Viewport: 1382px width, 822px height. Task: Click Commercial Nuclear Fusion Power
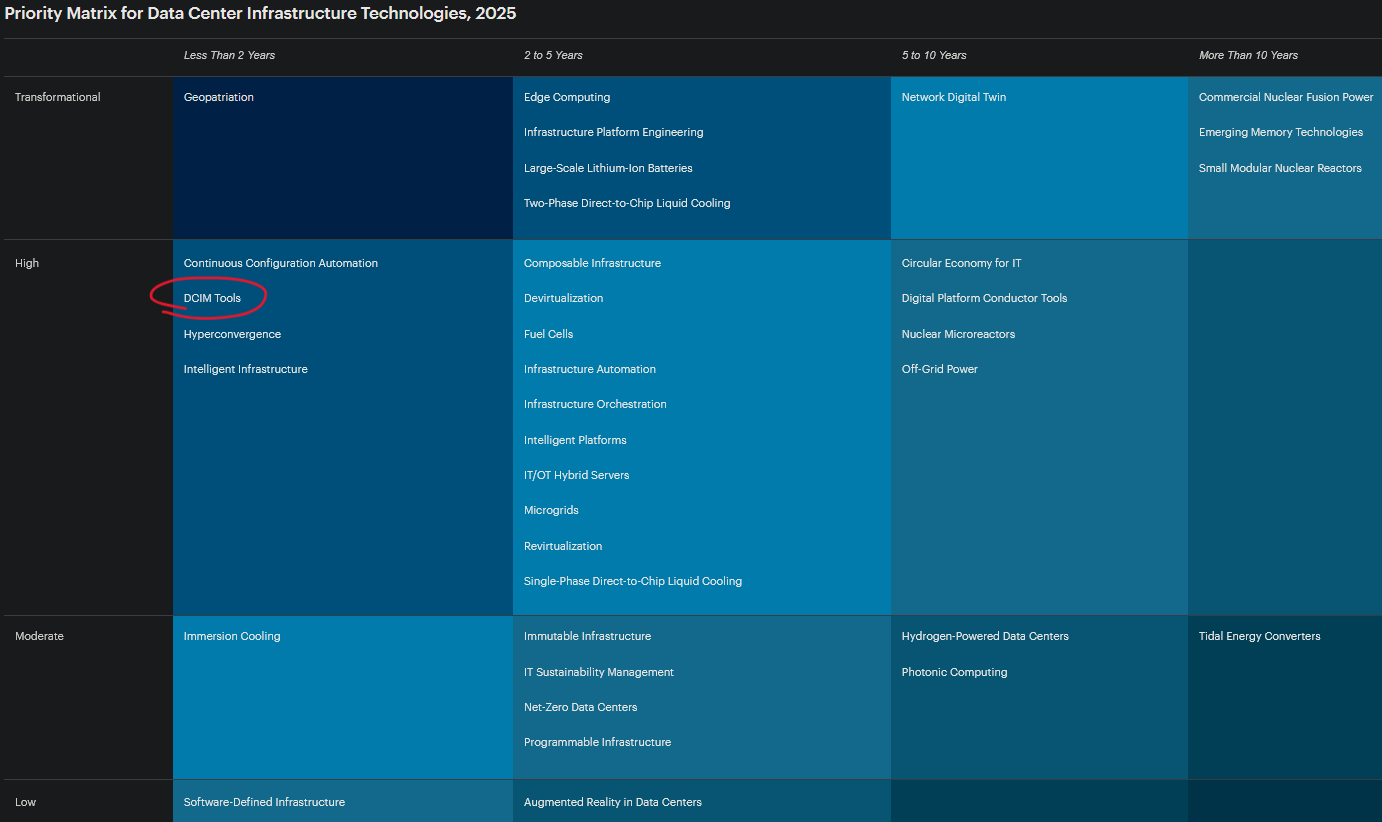point(1285,97)
